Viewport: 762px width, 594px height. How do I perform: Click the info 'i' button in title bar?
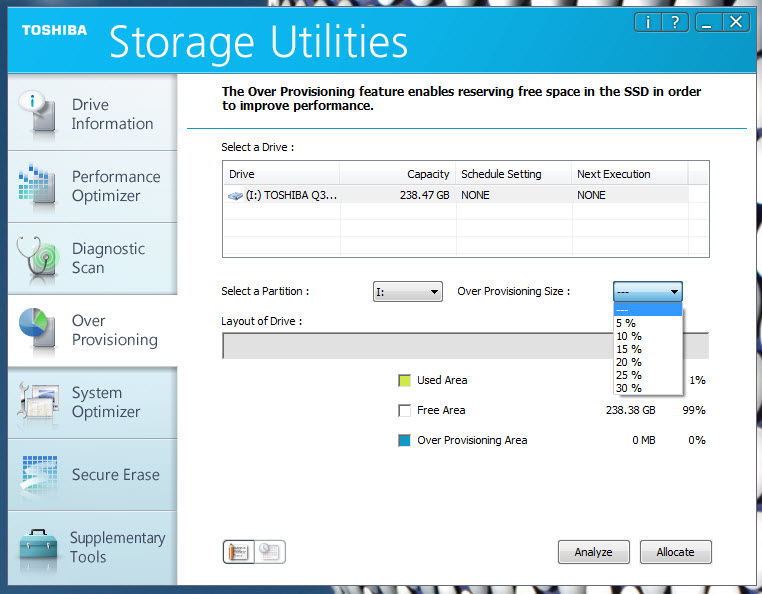point(647,22)
